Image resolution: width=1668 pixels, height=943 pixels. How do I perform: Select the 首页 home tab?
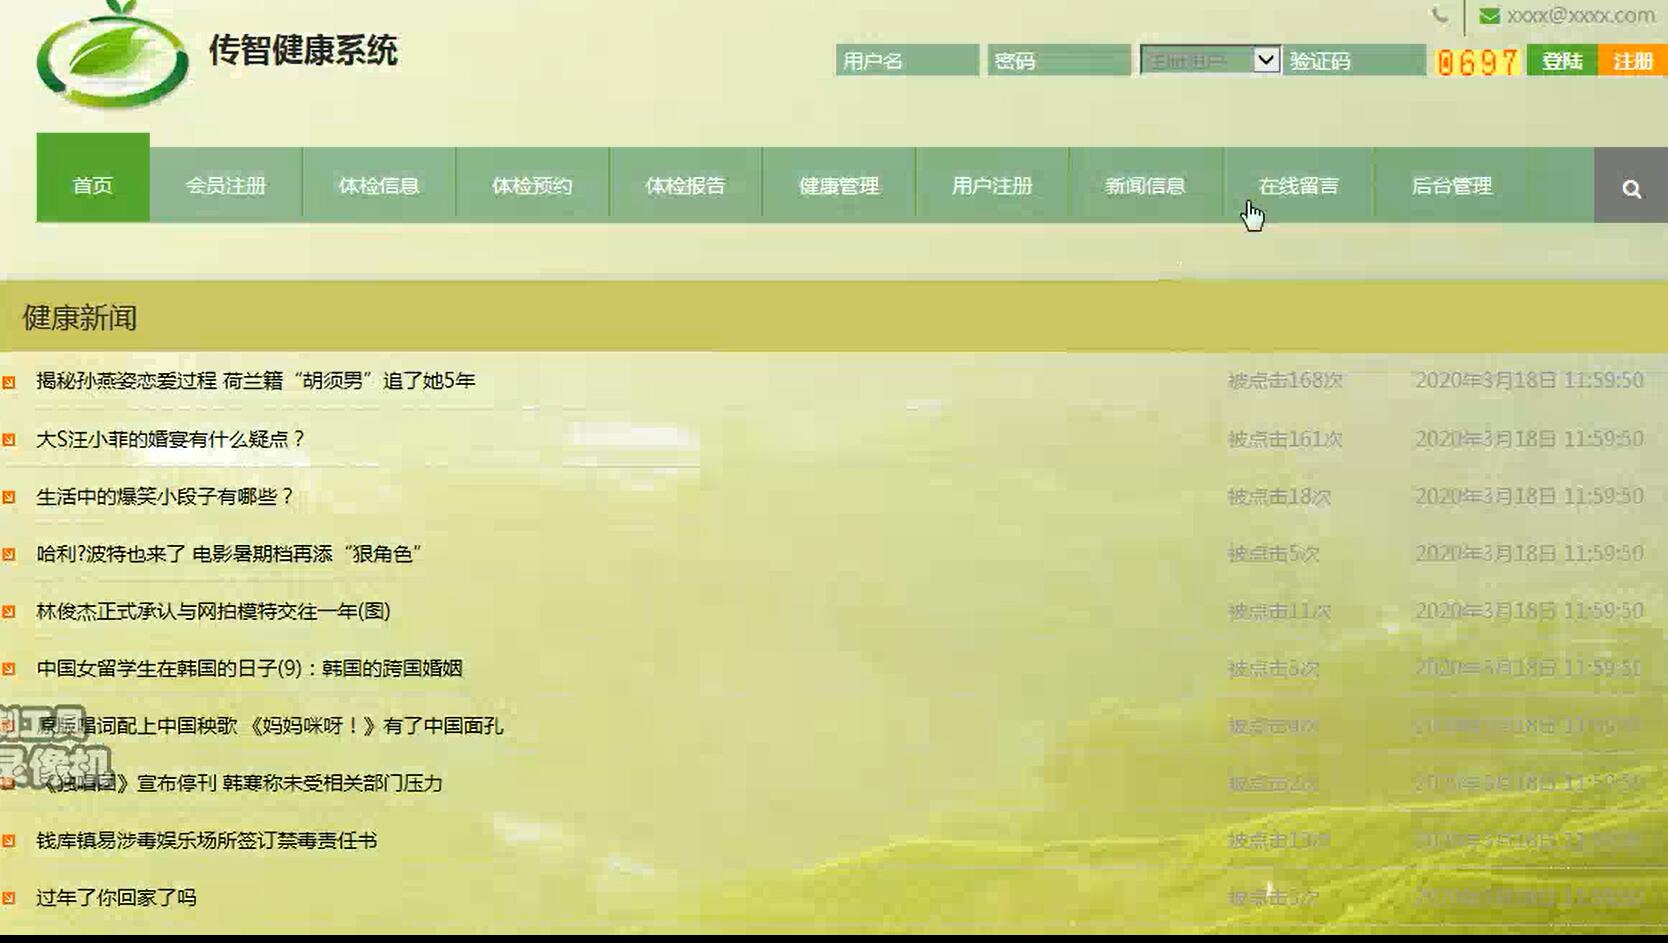pyautogui.click(x=91, y=185)
